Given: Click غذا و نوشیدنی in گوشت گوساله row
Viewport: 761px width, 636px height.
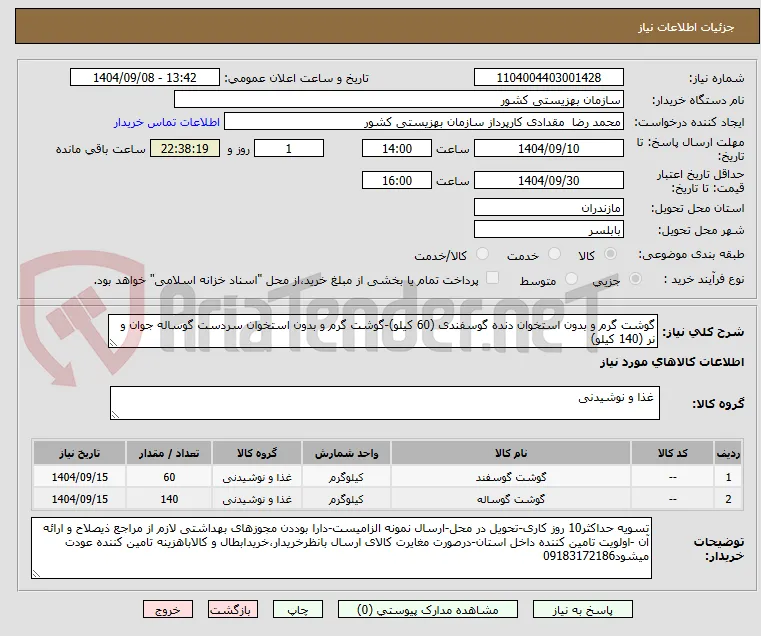Looking at the screenshot, I should [257, 499].
